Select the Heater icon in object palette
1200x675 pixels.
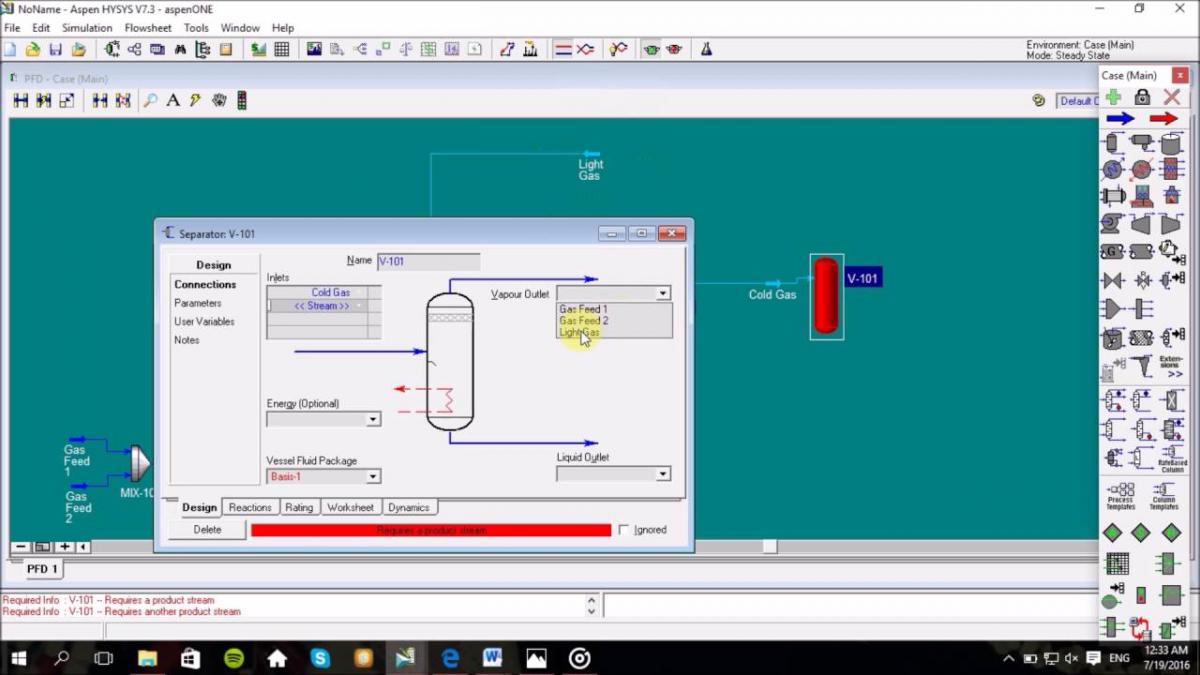[x=1141, y=170]
